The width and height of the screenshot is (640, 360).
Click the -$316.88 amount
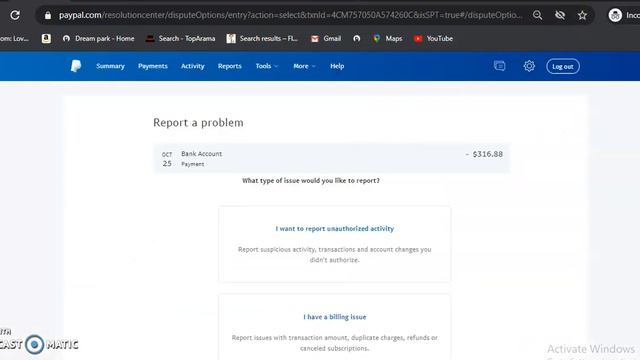point(484,154)
